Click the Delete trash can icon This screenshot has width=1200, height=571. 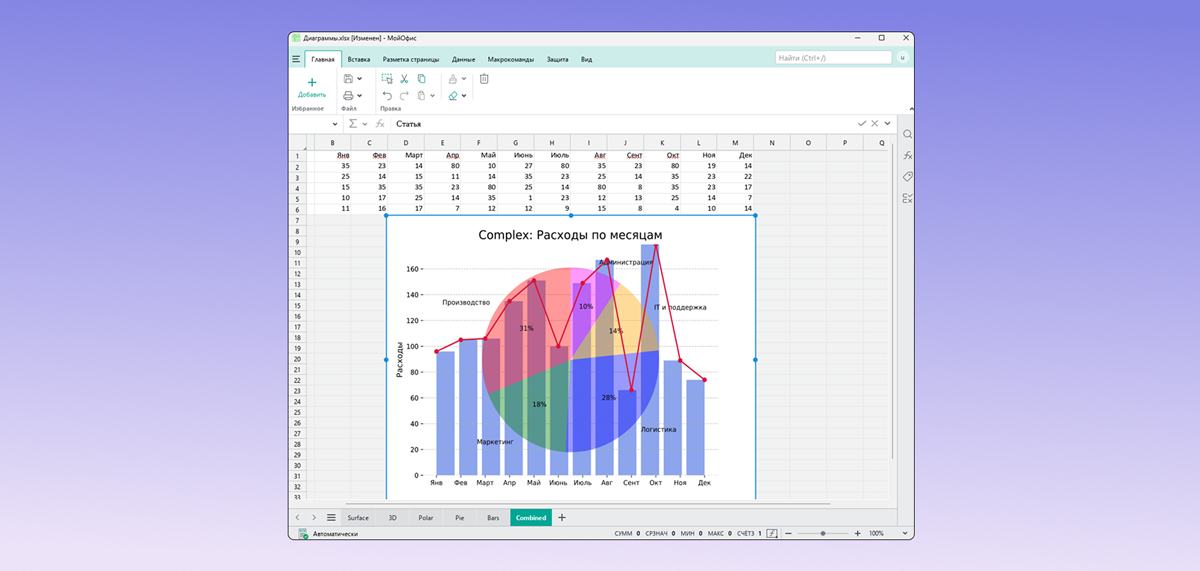[x=484, y=78]
